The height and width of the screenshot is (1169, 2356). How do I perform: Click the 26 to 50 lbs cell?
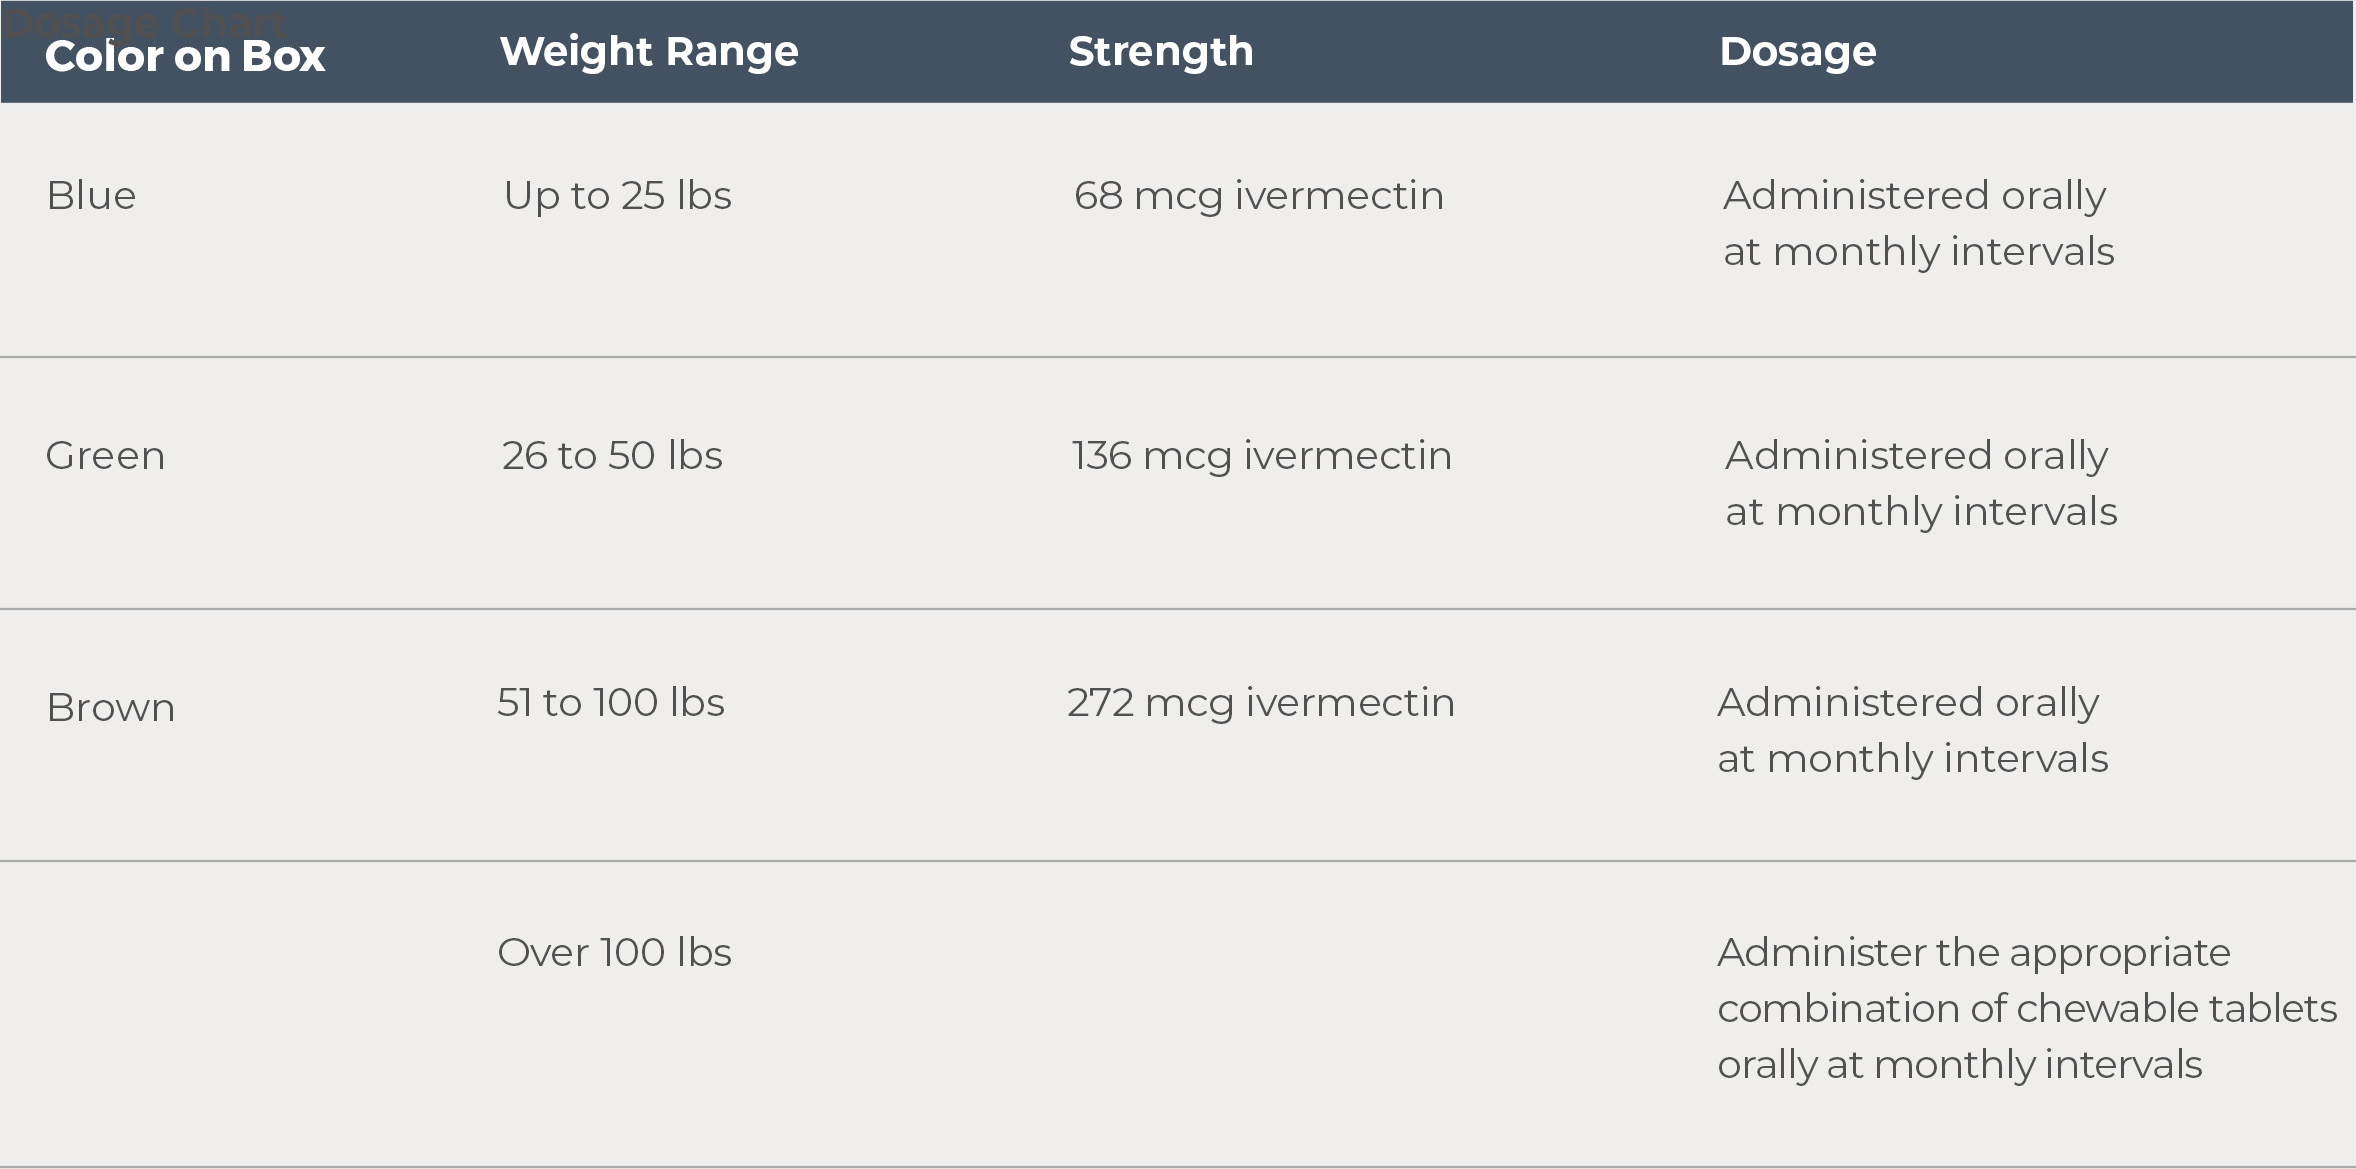pos(612,455)
